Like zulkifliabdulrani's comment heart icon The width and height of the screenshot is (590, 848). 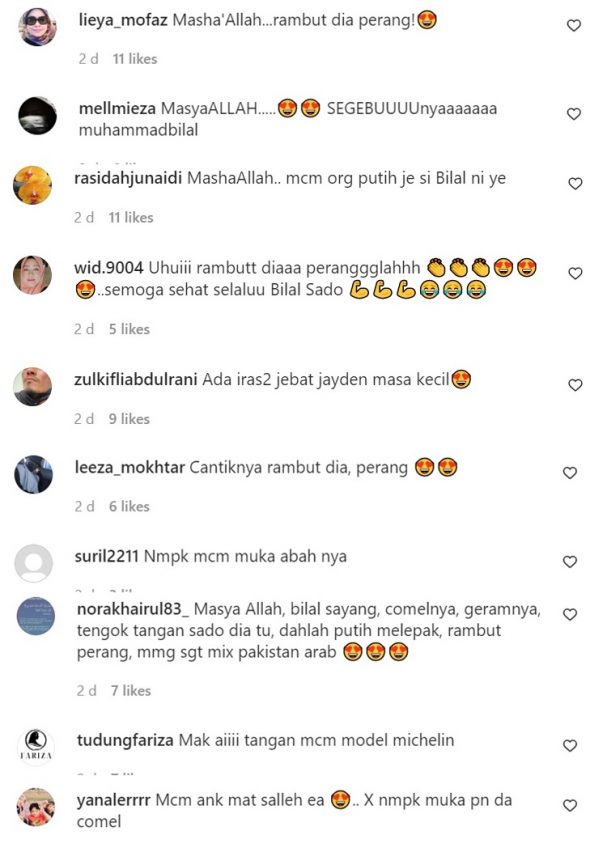point(575,385)
